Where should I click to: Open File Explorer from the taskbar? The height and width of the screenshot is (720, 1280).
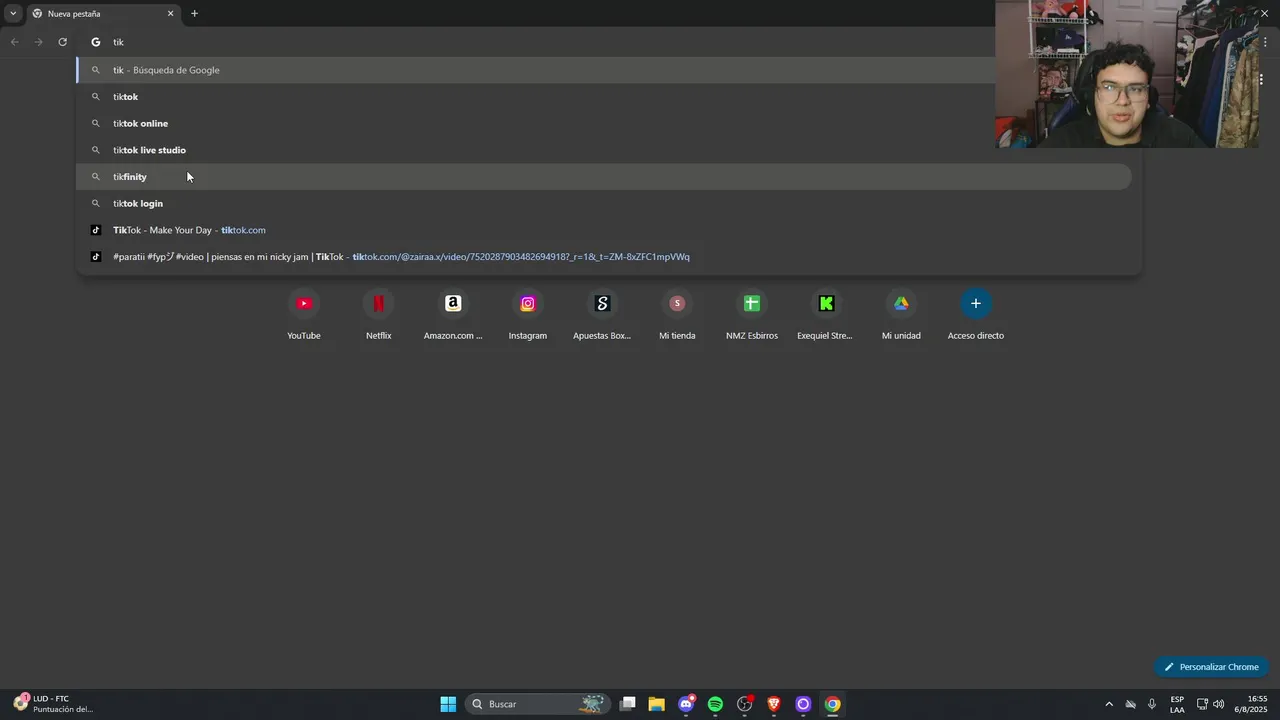click(656, 704)
